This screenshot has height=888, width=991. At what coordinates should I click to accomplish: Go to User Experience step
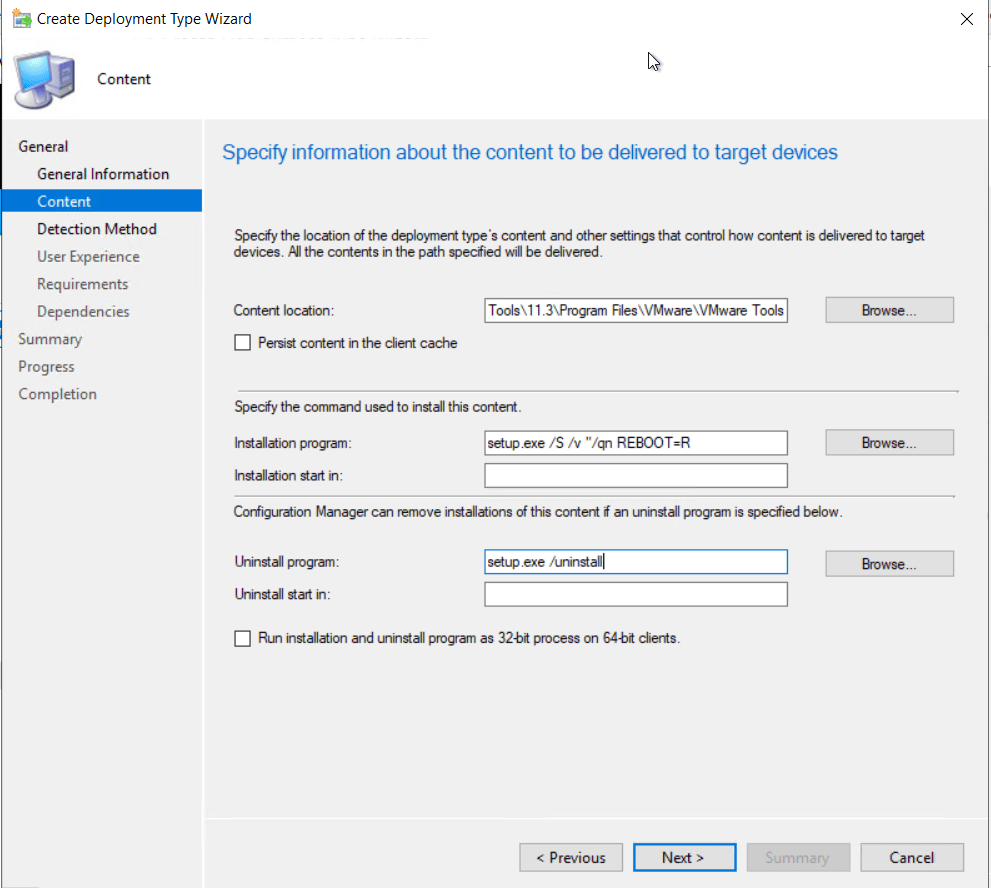88,257
